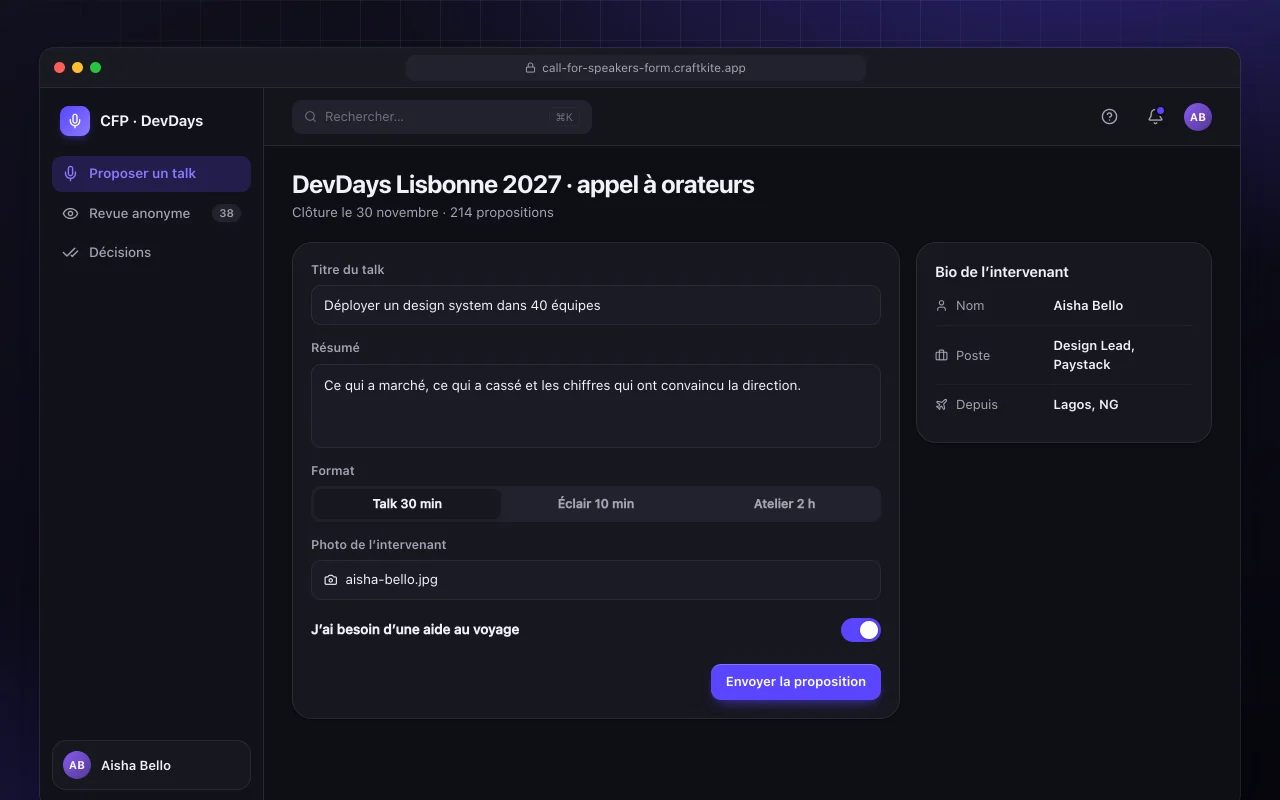Click the J'ai besoin d'une aide au voyage label
This screenshot has height=800, width=1280.
pos(415,630)
